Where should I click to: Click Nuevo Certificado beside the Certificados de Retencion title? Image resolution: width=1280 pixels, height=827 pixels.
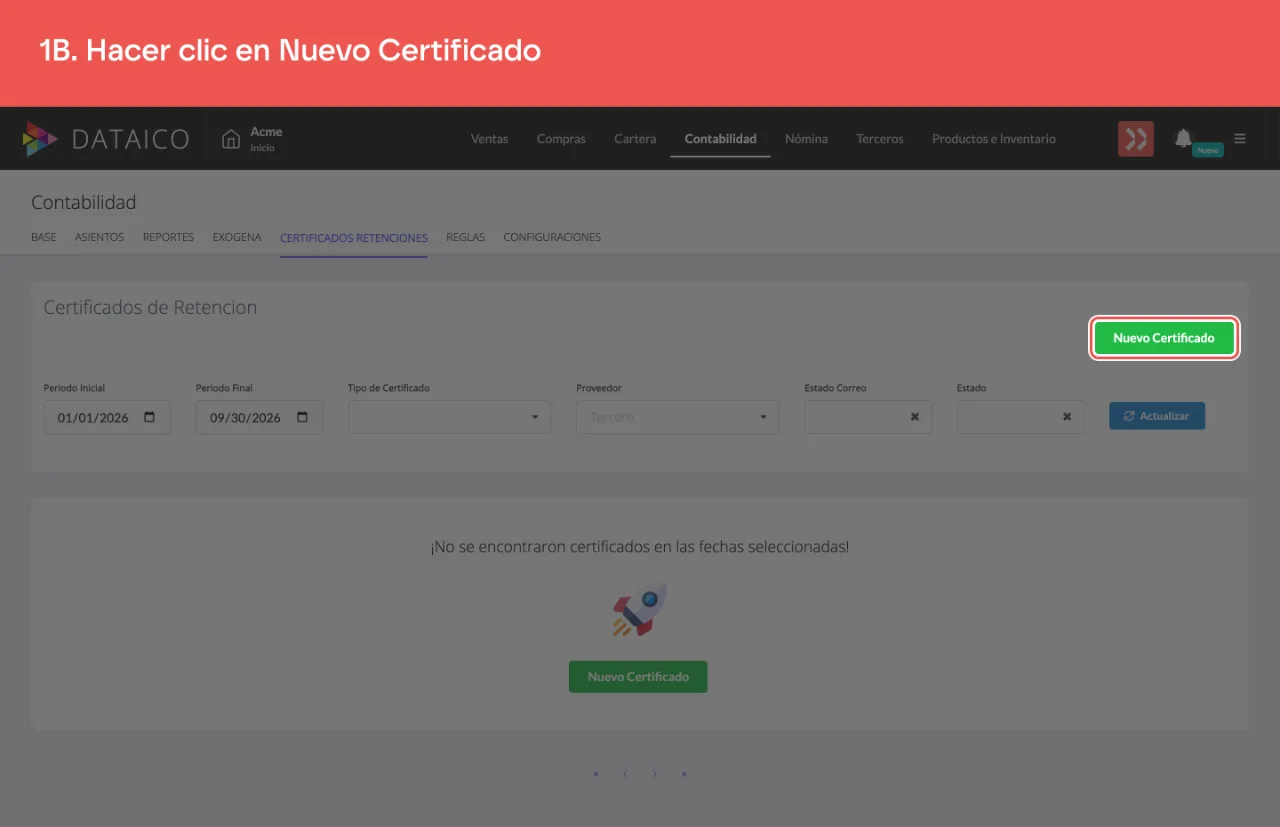1164,338
